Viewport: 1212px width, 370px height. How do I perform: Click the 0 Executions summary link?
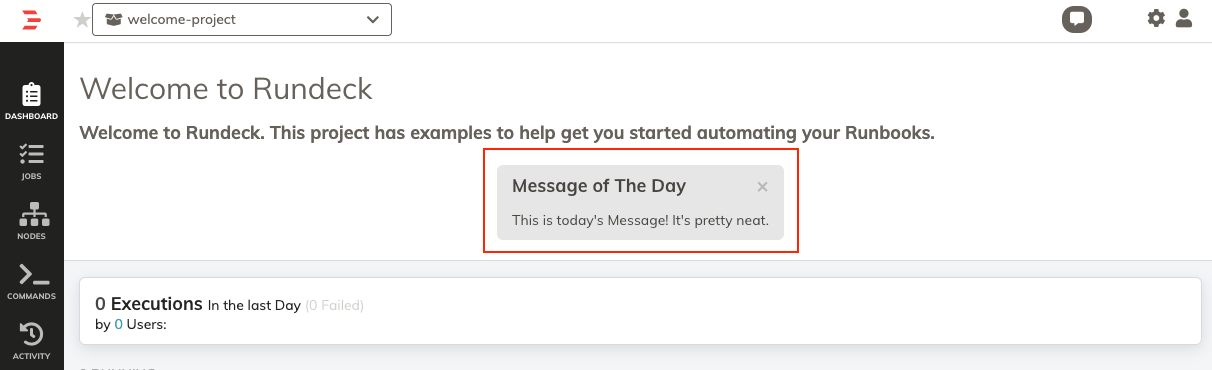[x=149, y=303]
